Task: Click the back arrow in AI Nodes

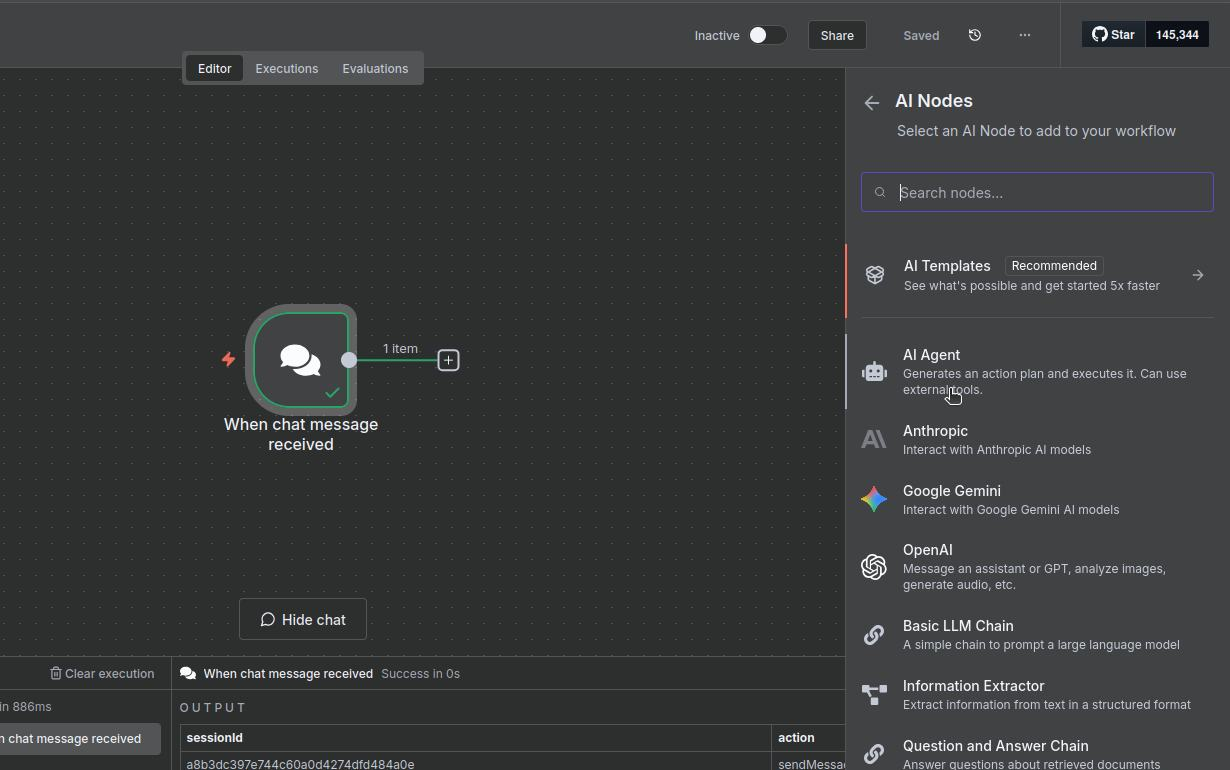Action: pyautogui.click(x=872, y=103)
